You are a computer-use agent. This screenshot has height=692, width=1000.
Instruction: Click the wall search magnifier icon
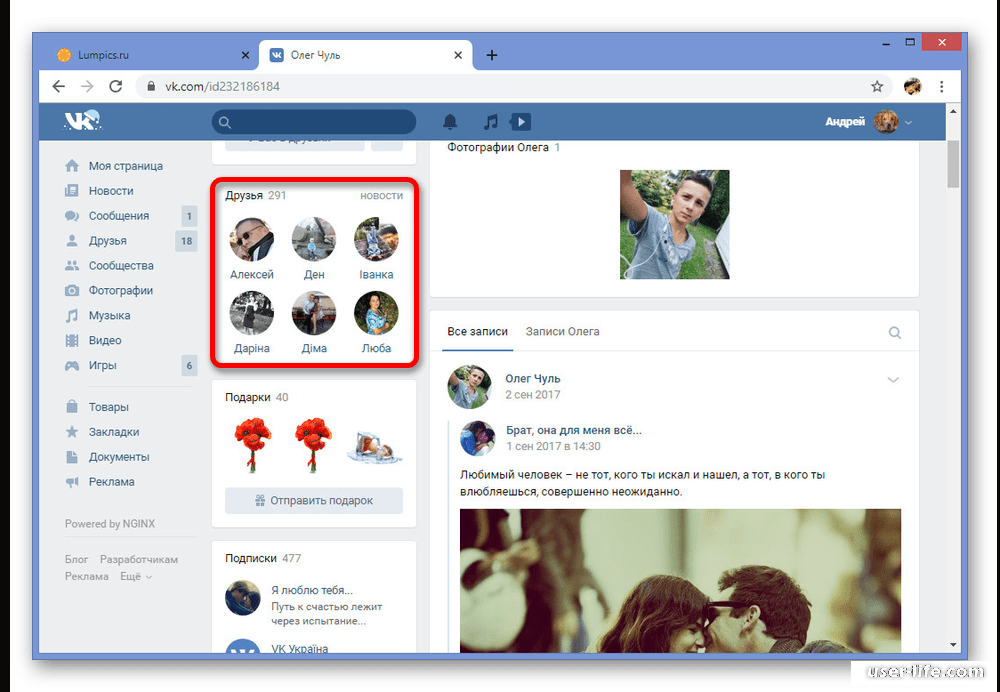click(895, 332)
